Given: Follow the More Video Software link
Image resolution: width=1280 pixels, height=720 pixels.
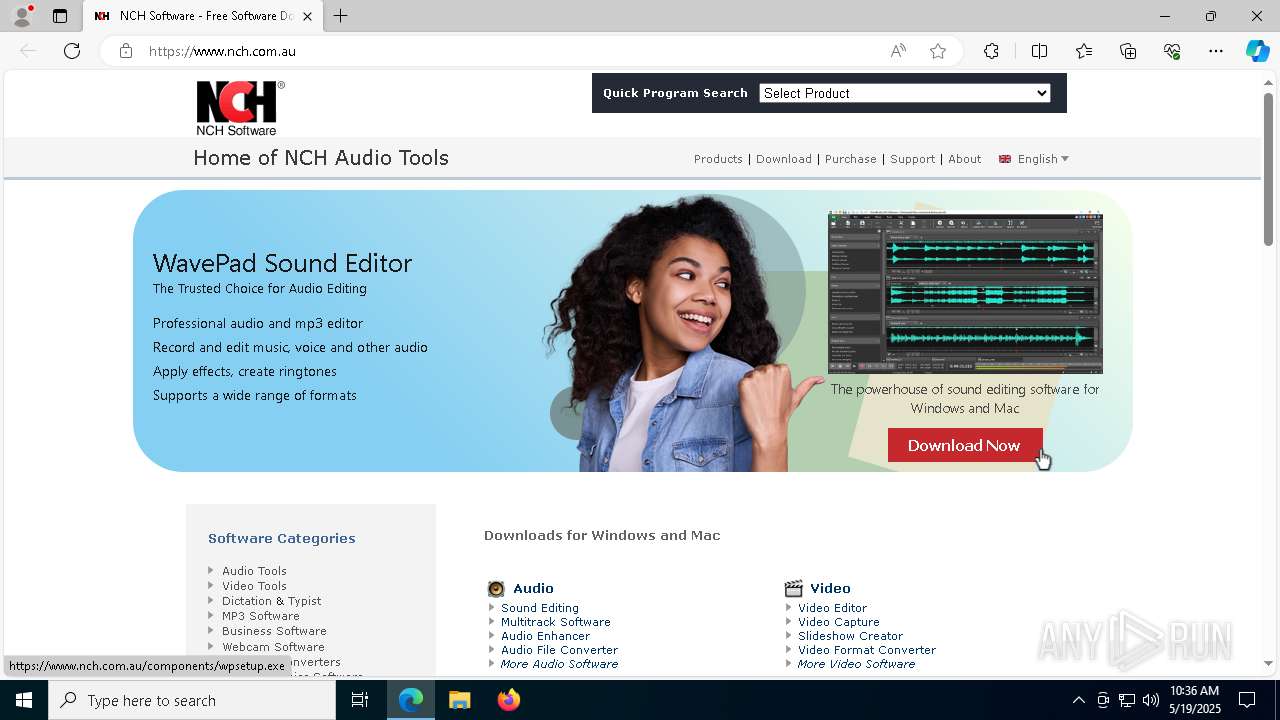Looking at the screenshot, I should tap(857, 664).
